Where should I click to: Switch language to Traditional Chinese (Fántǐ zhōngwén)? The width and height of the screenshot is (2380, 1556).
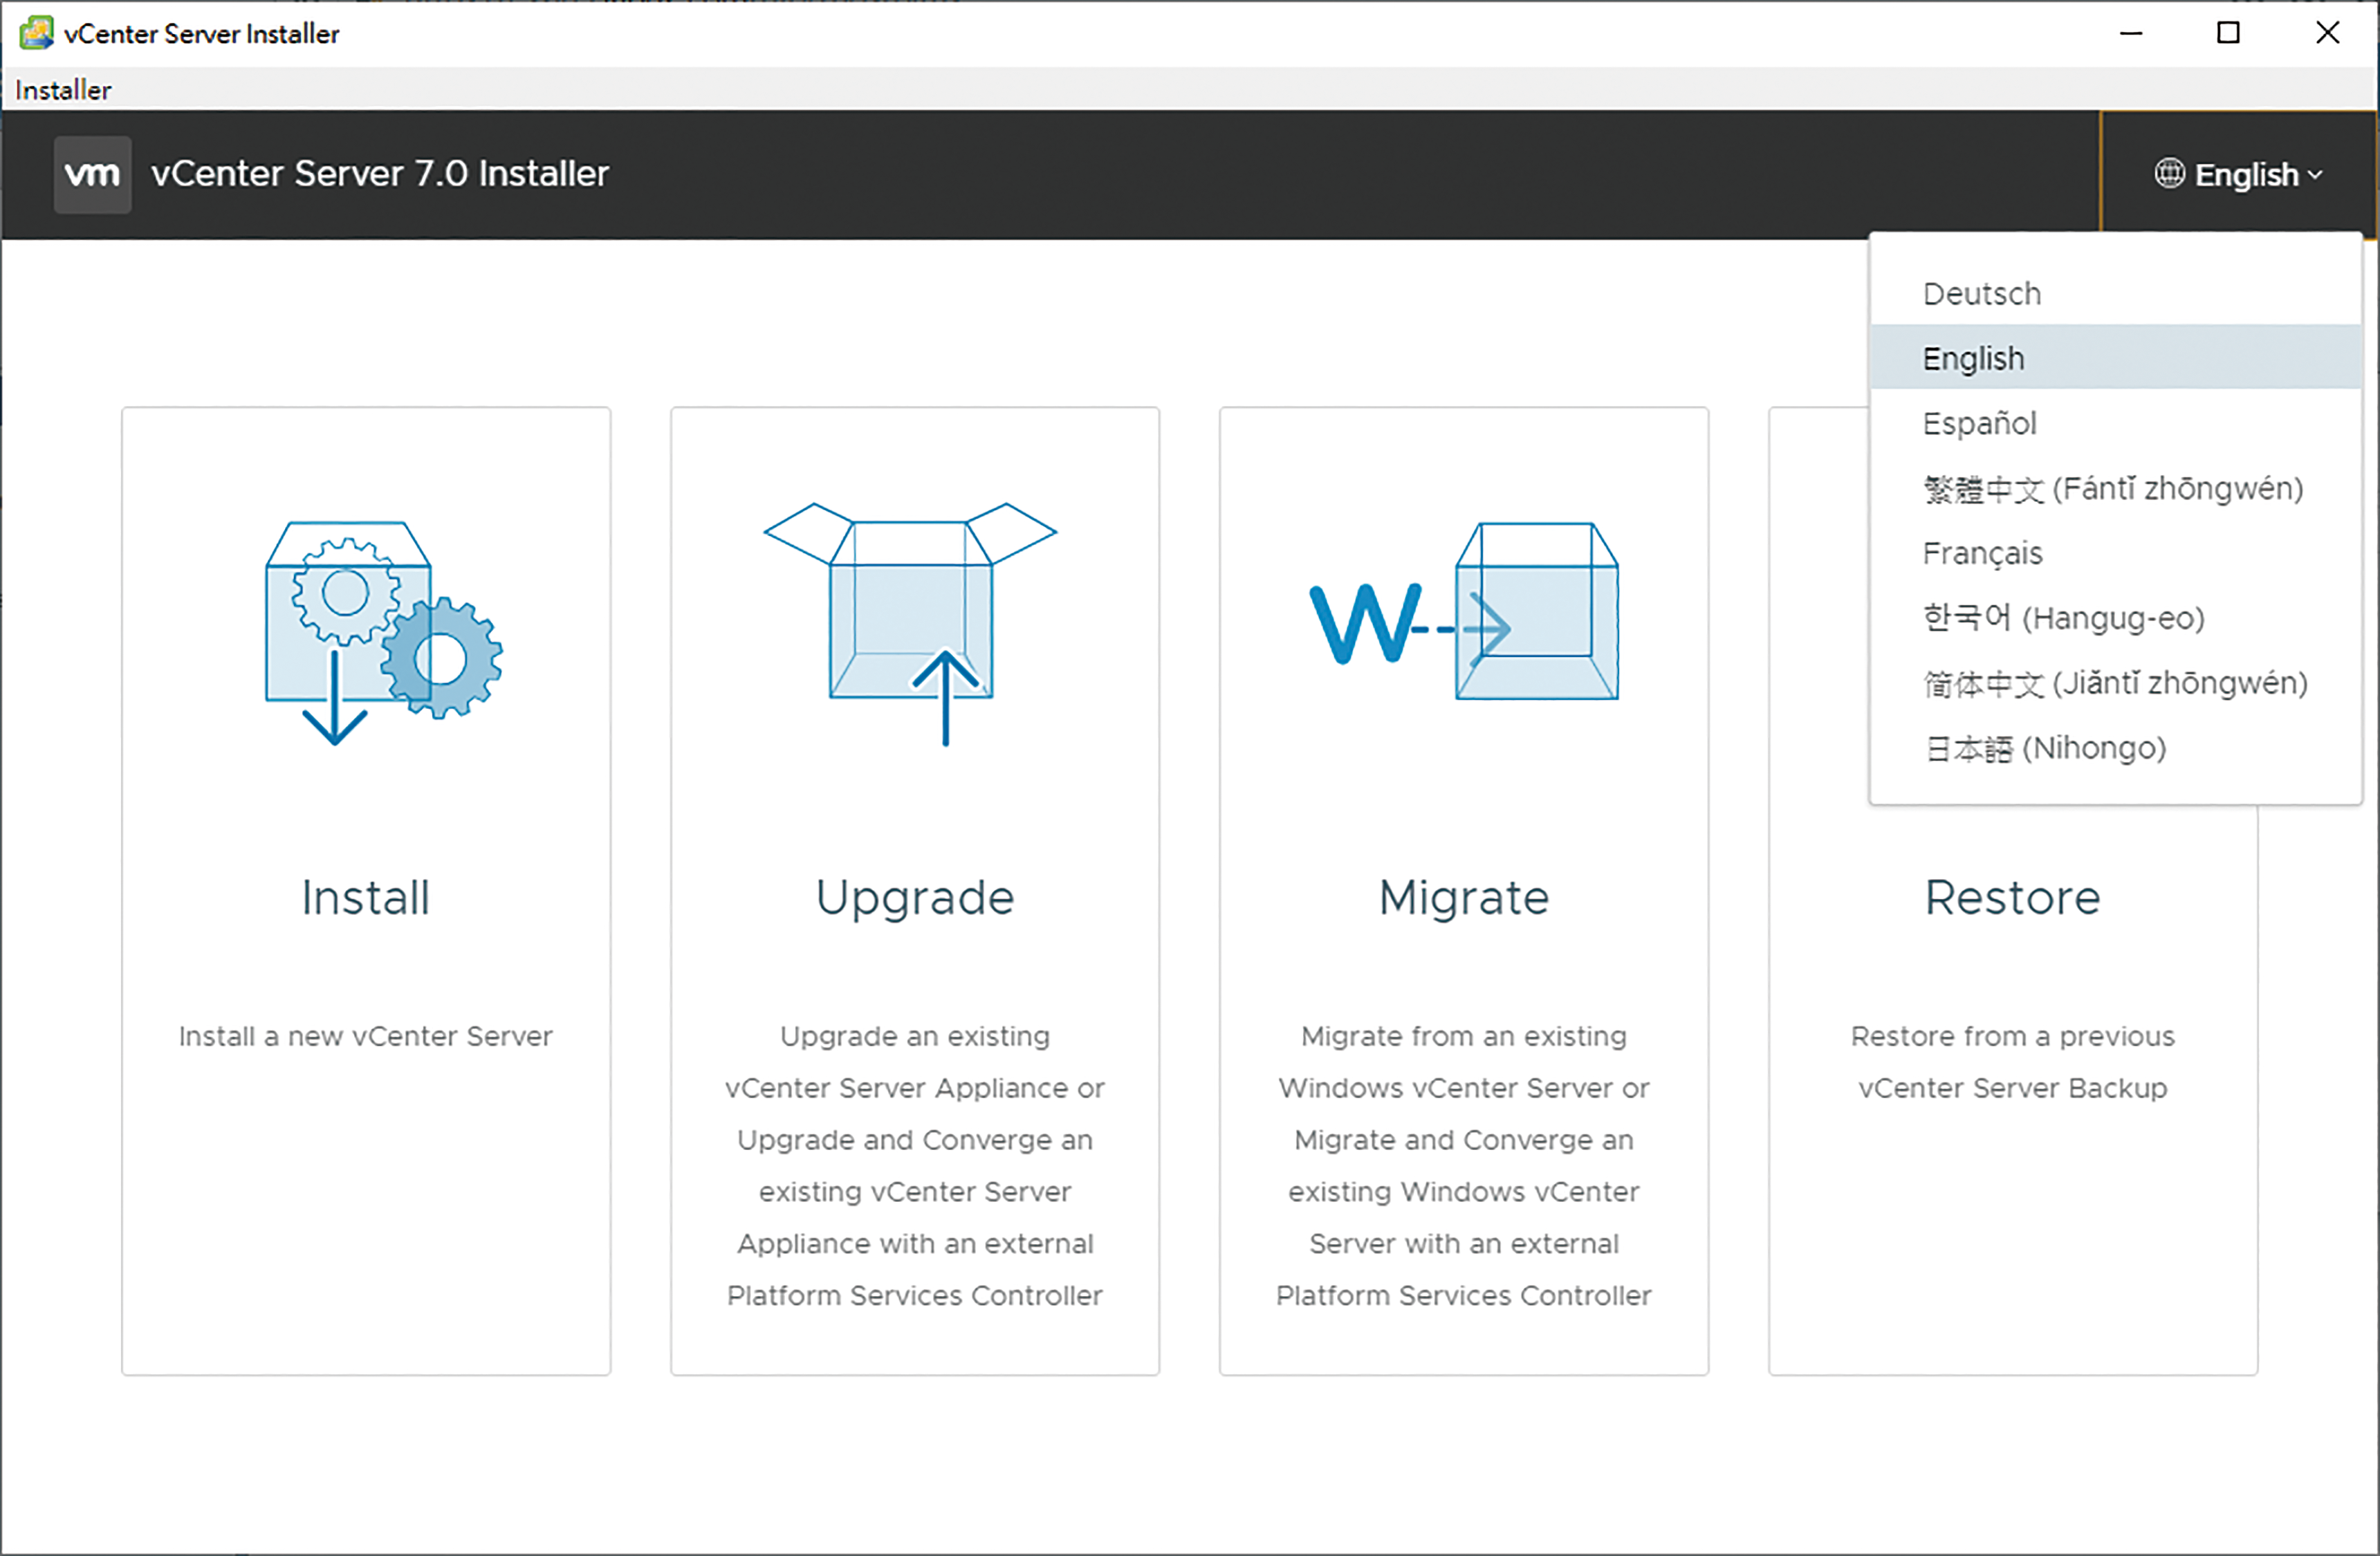pos(2115,488)
